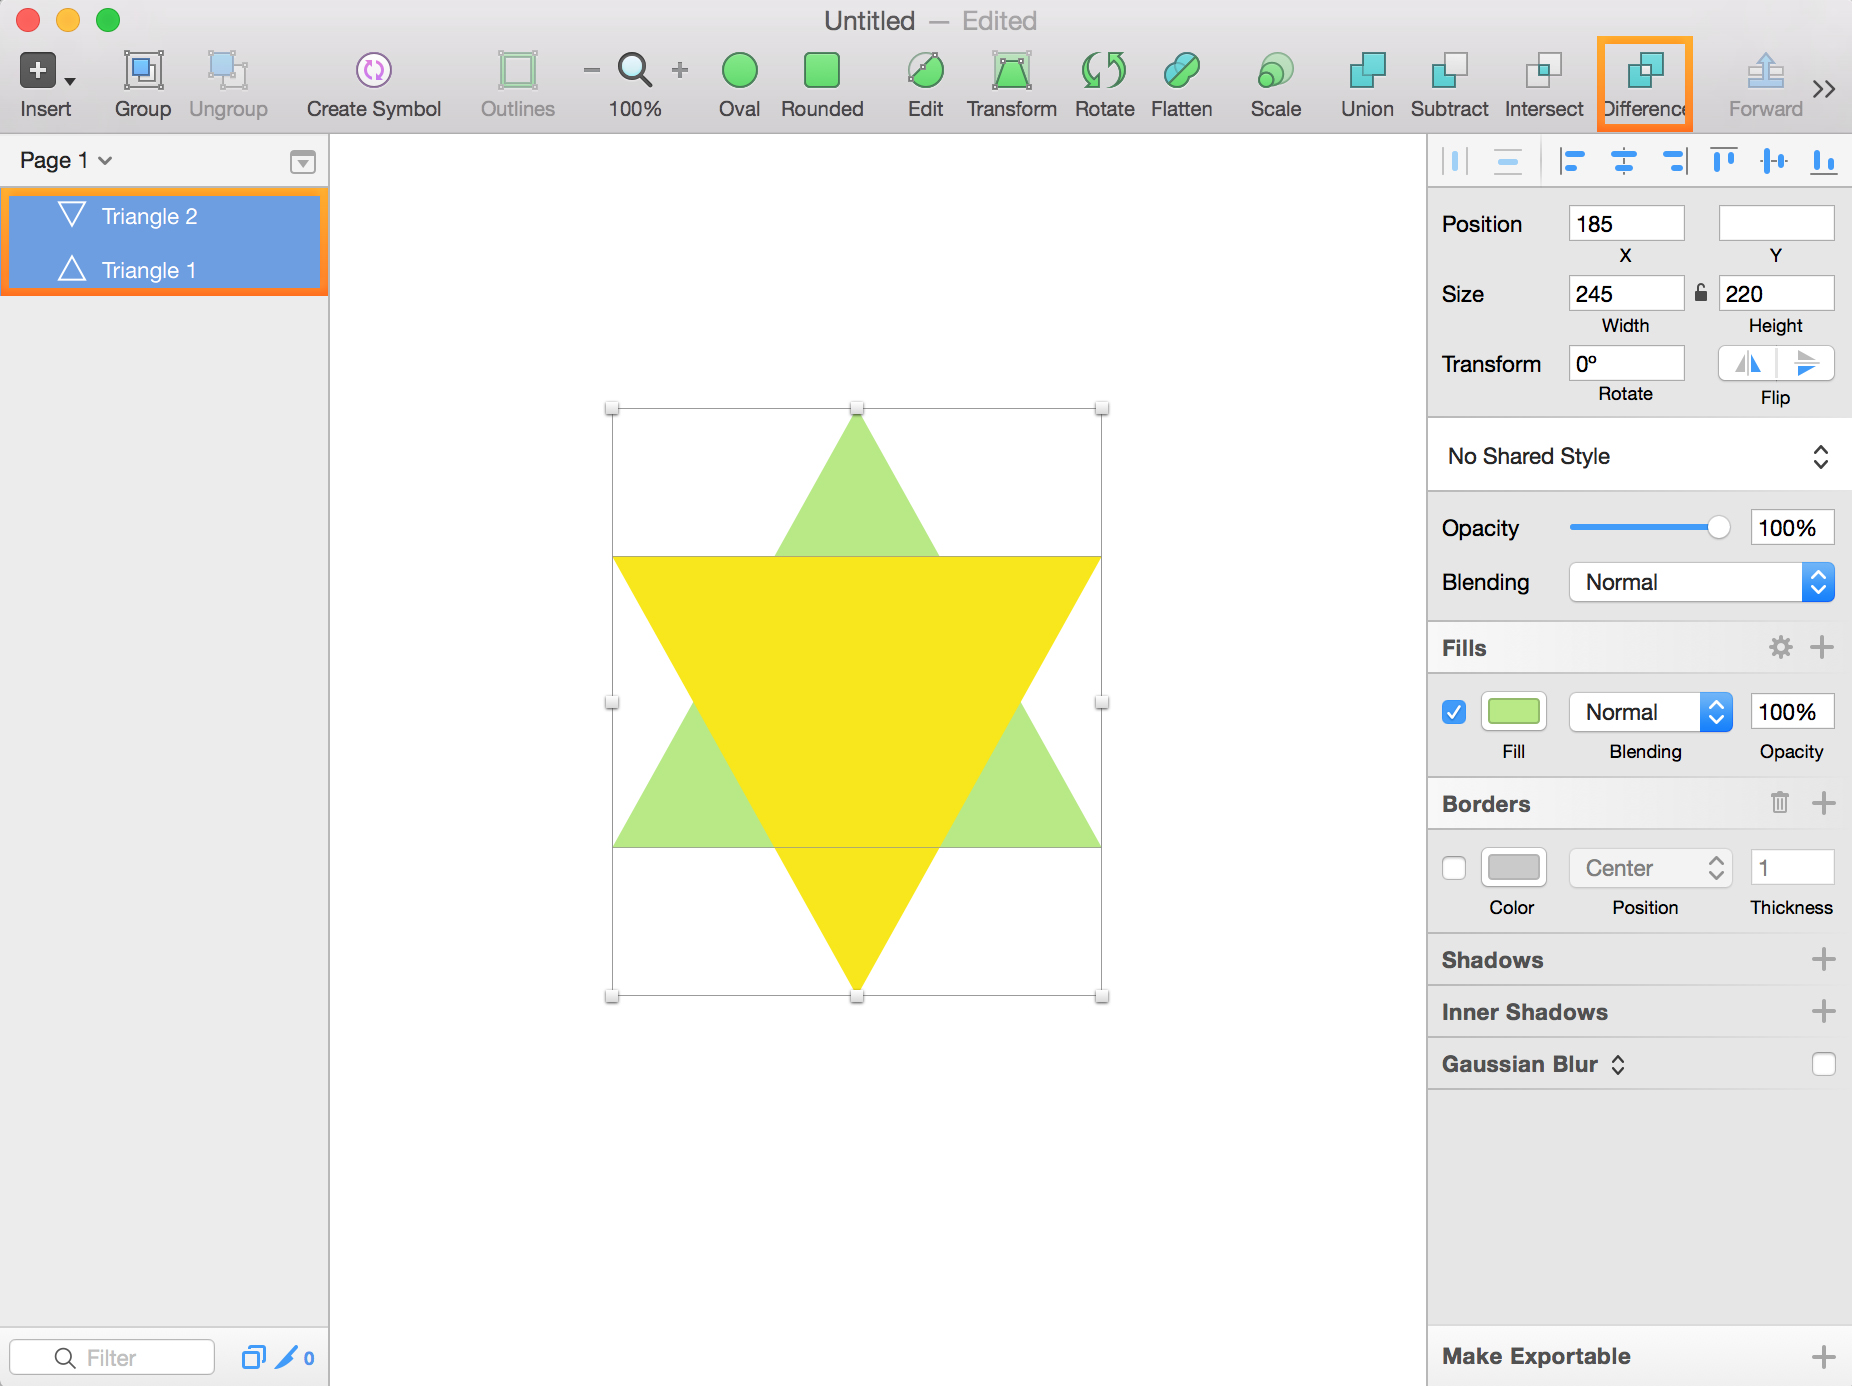Viewport: 1852px width, 1386px height.
Task: Add a new shadow
Action: [1823, 959]
